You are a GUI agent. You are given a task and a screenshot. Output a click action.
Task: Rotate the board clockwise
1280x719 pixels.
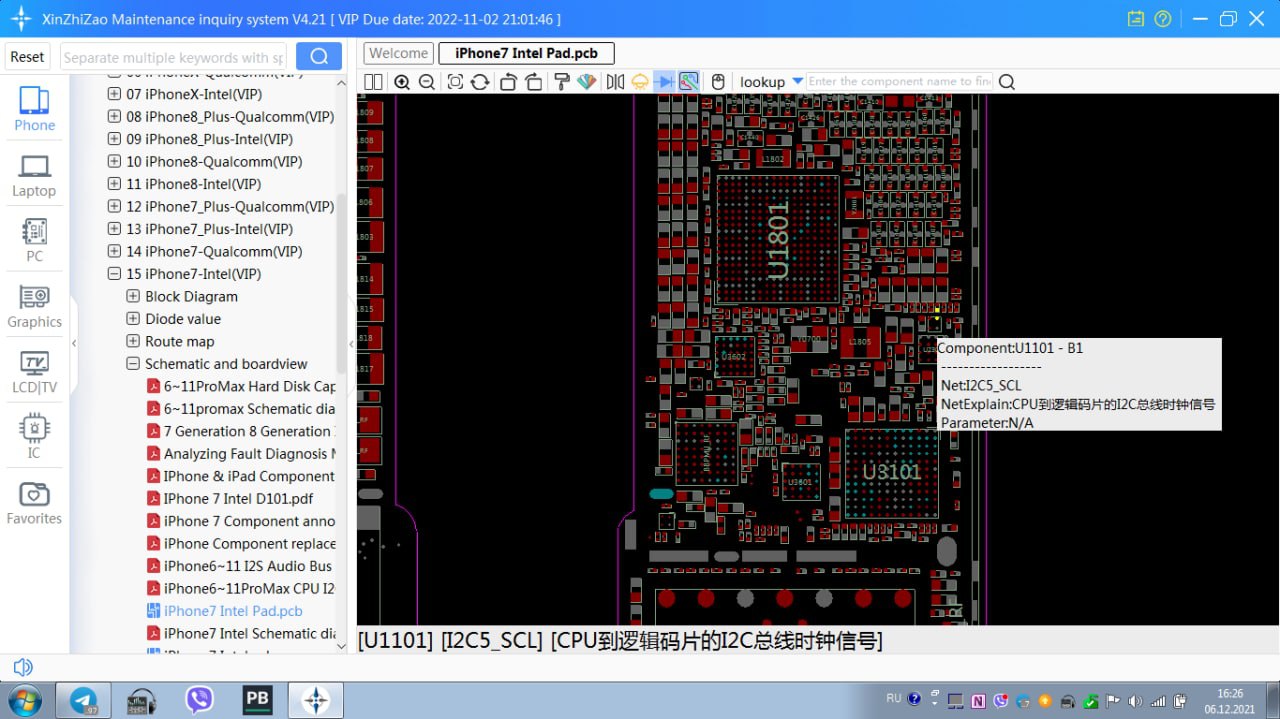[x=533, y=82]
